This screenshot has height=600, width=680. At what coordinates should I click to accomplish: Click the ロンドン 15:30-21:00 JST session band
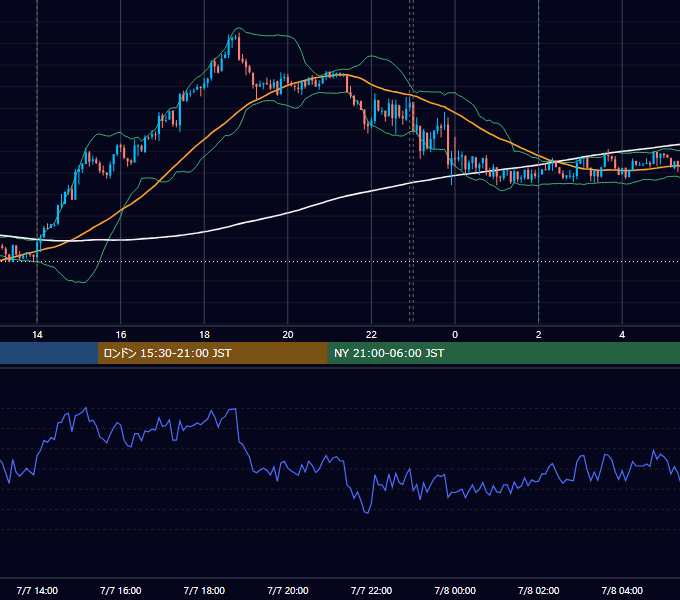click(212, 353)
